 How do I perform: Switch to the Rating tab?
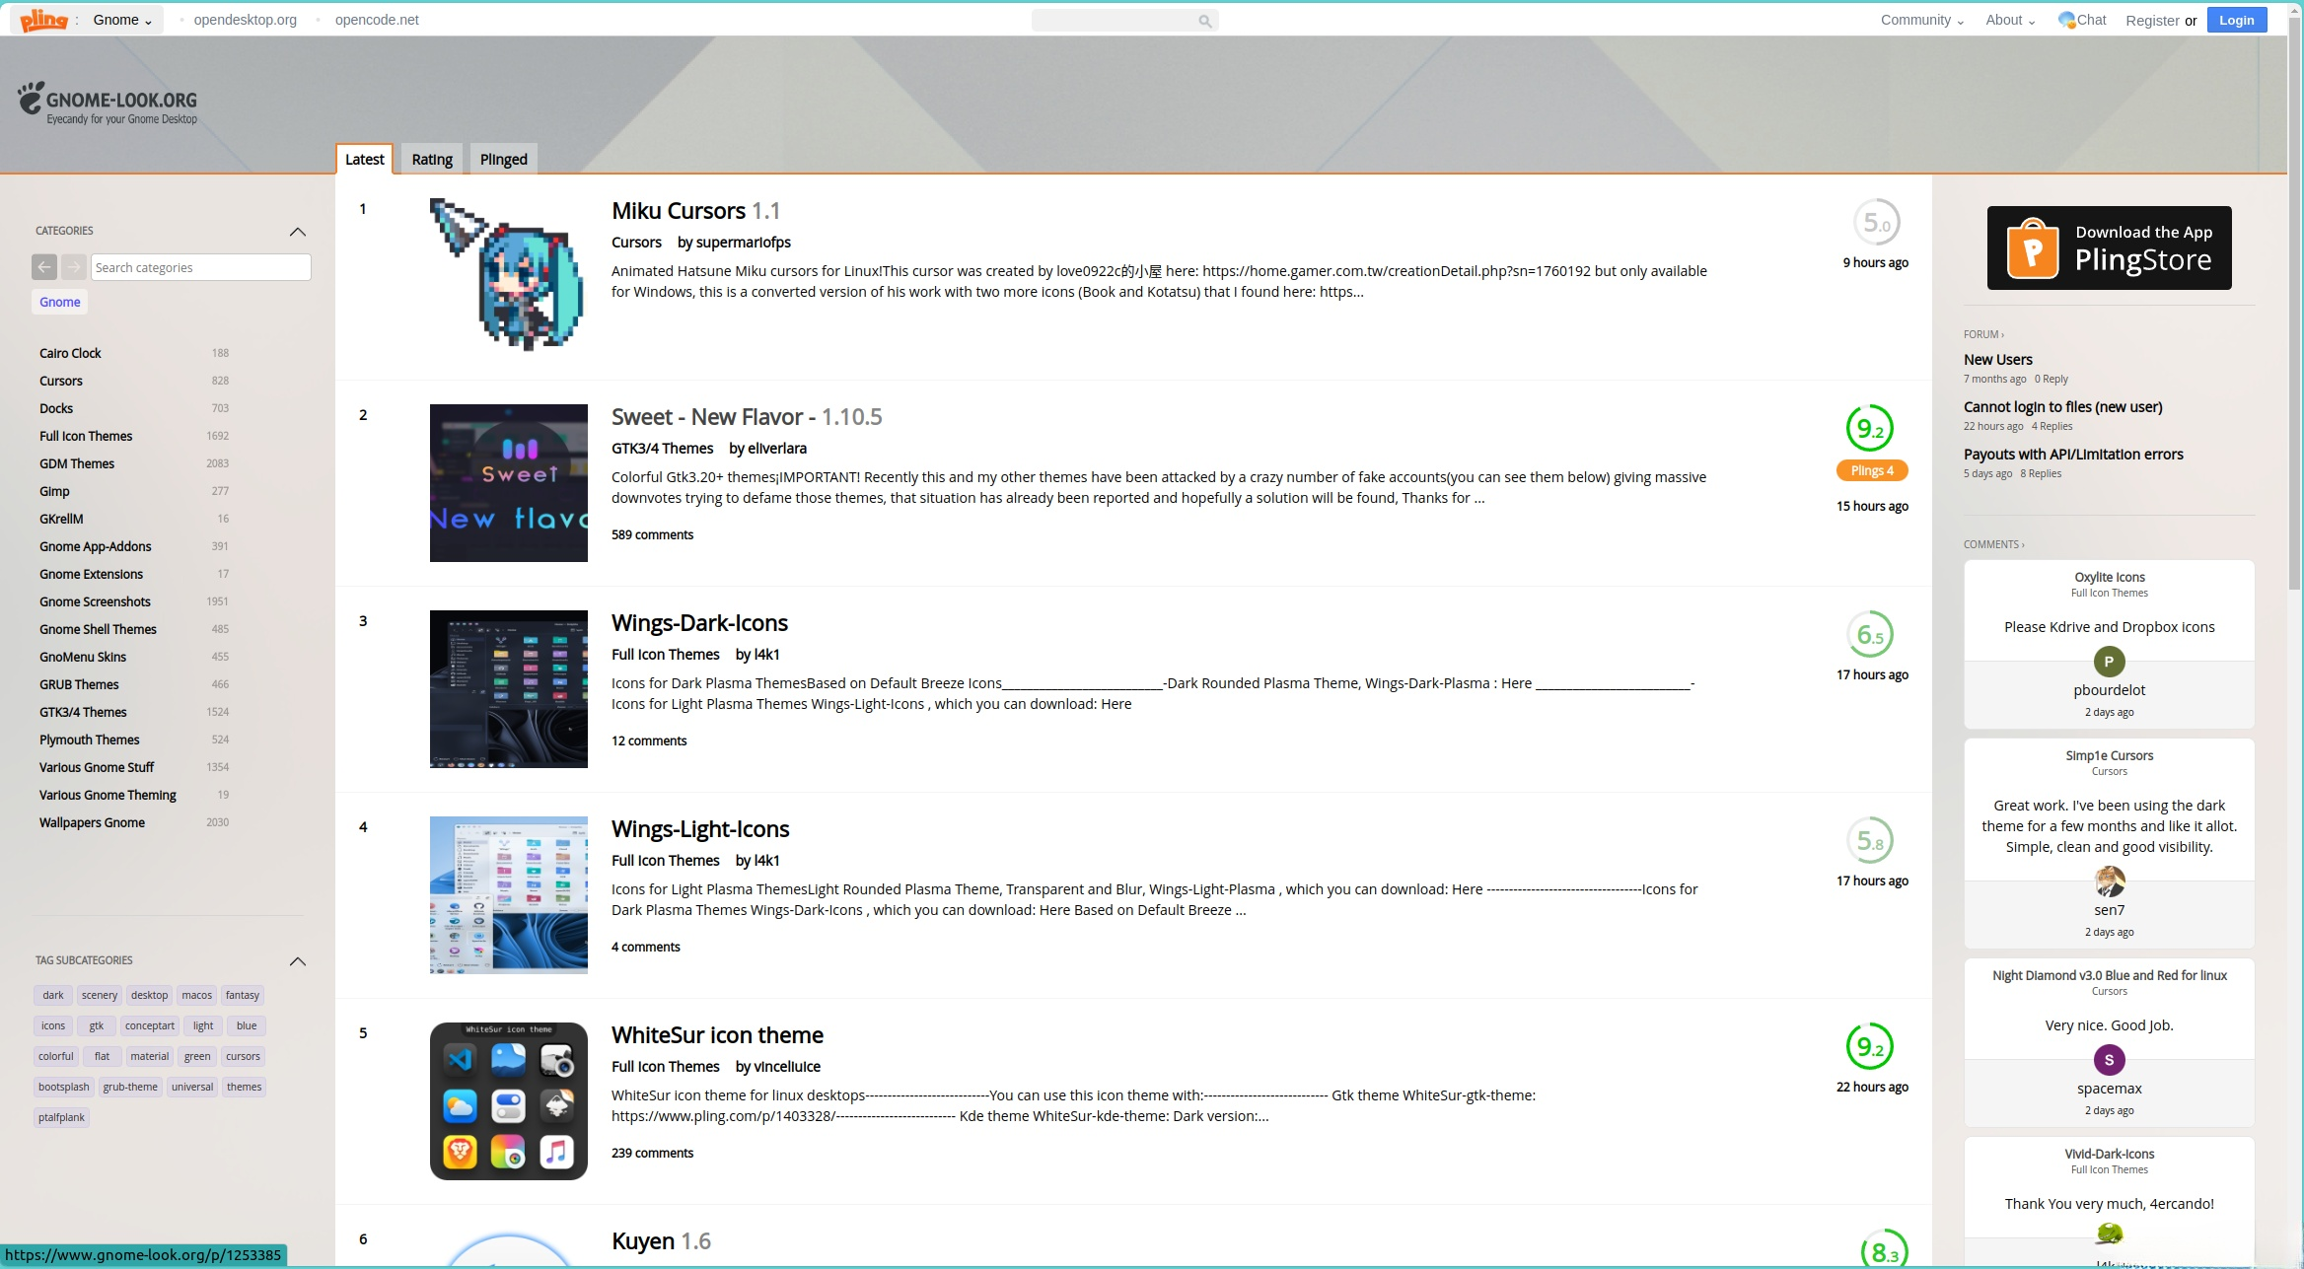coord(431,159)
